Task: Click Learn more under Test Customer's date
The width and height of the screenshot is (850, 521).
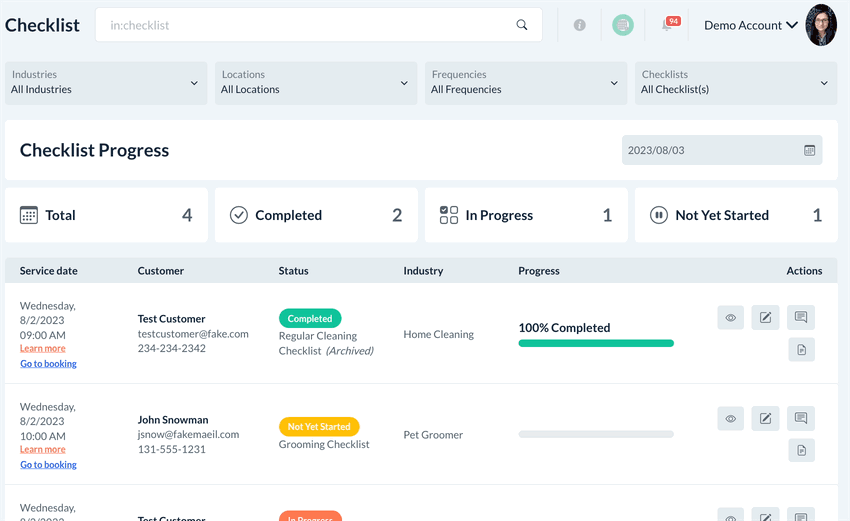Action: [x=43, y=348]
